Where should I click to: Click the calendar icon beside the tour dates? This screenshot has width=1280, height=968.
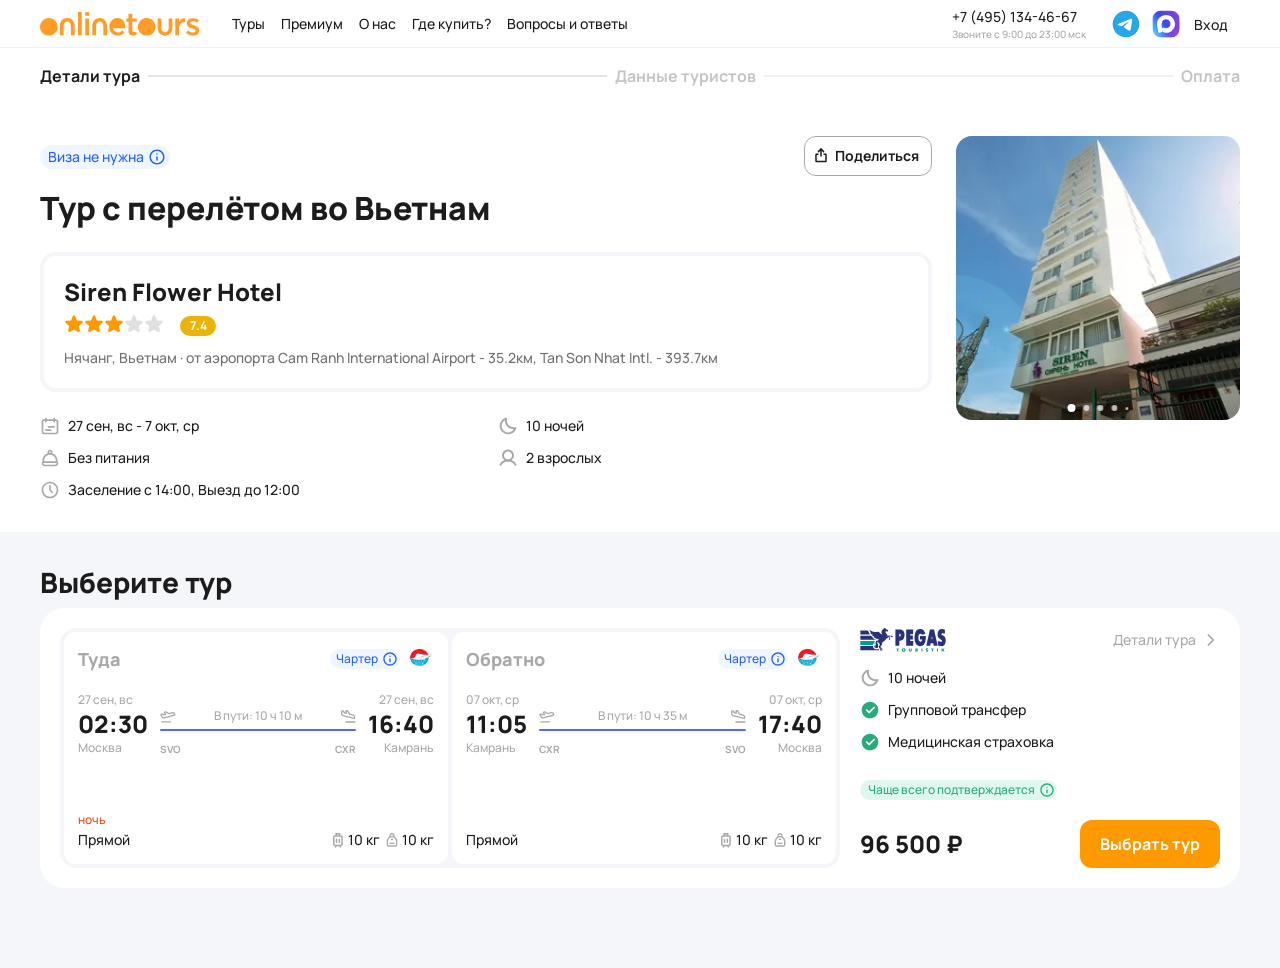(50, 426)
